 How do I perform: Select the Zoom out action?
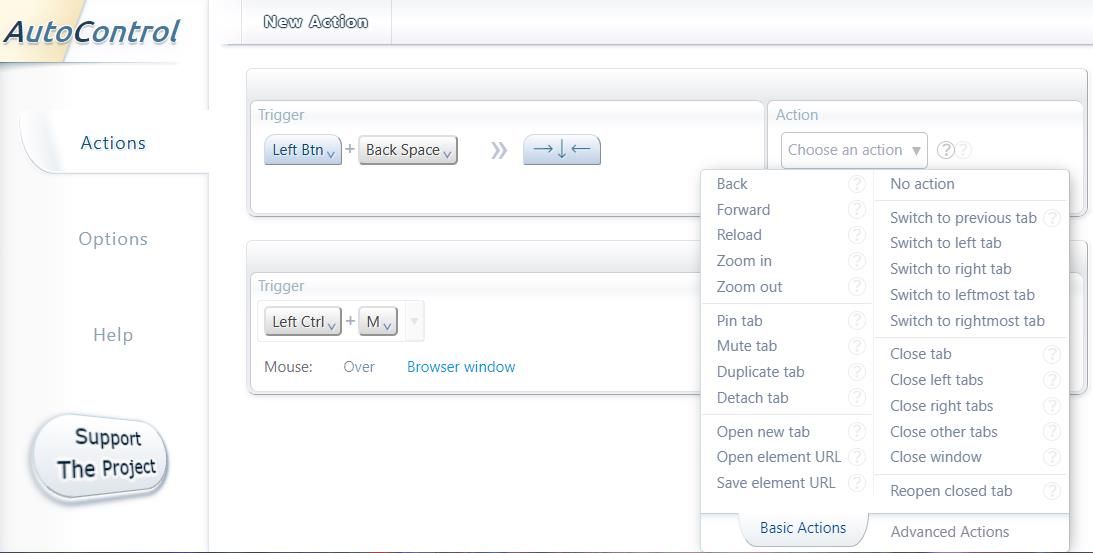point(749,287)
